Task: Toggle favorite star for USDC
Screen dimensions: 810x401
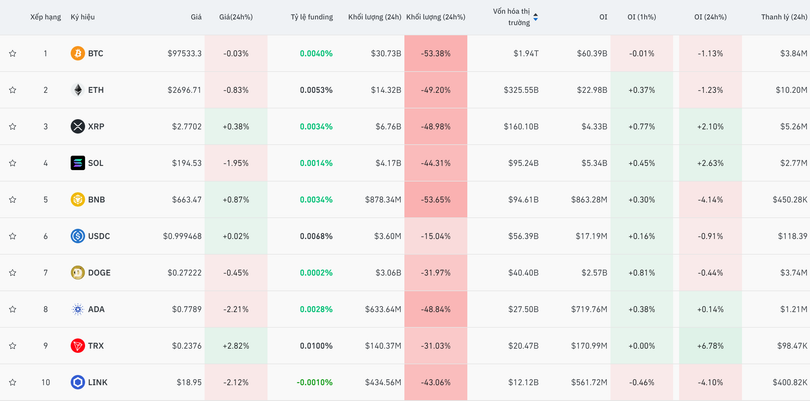Action: coord(12,236)
